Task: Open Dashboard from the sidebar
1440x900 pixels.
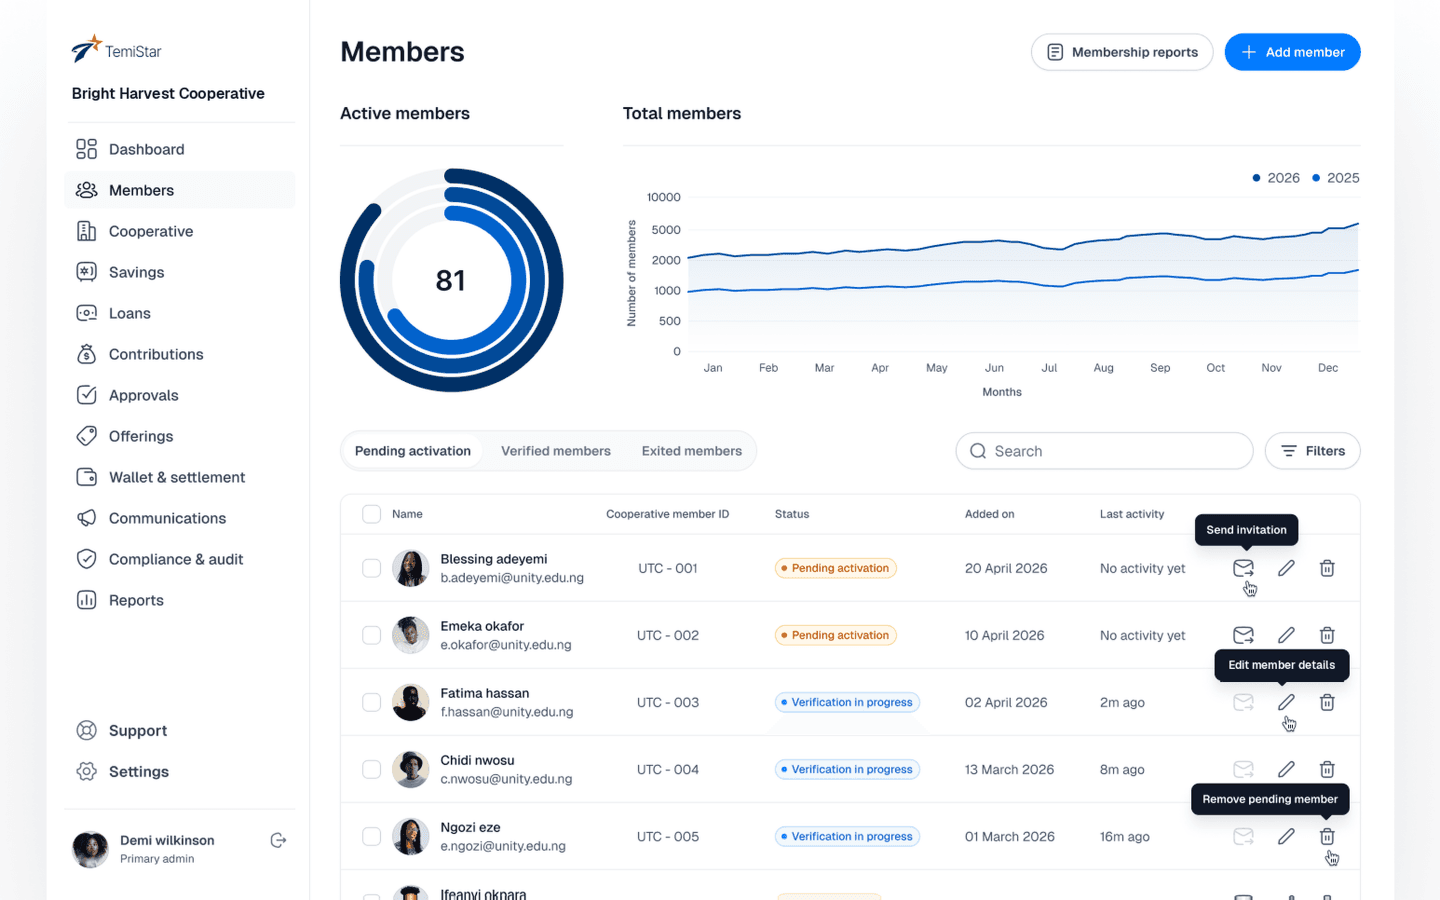Action: tap(179, 149)
